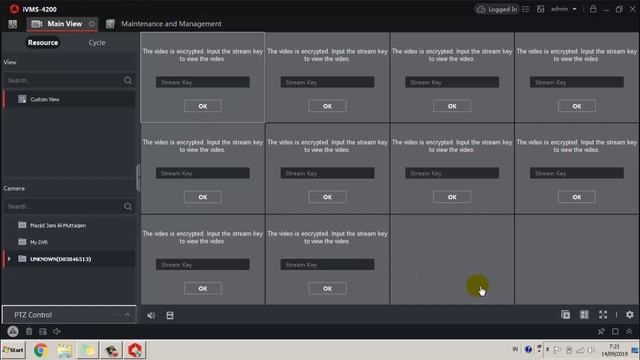Open blue help icon in system tray
Image resolution: width=640 pixels, height=360 pixels.
tap(528, 349)
